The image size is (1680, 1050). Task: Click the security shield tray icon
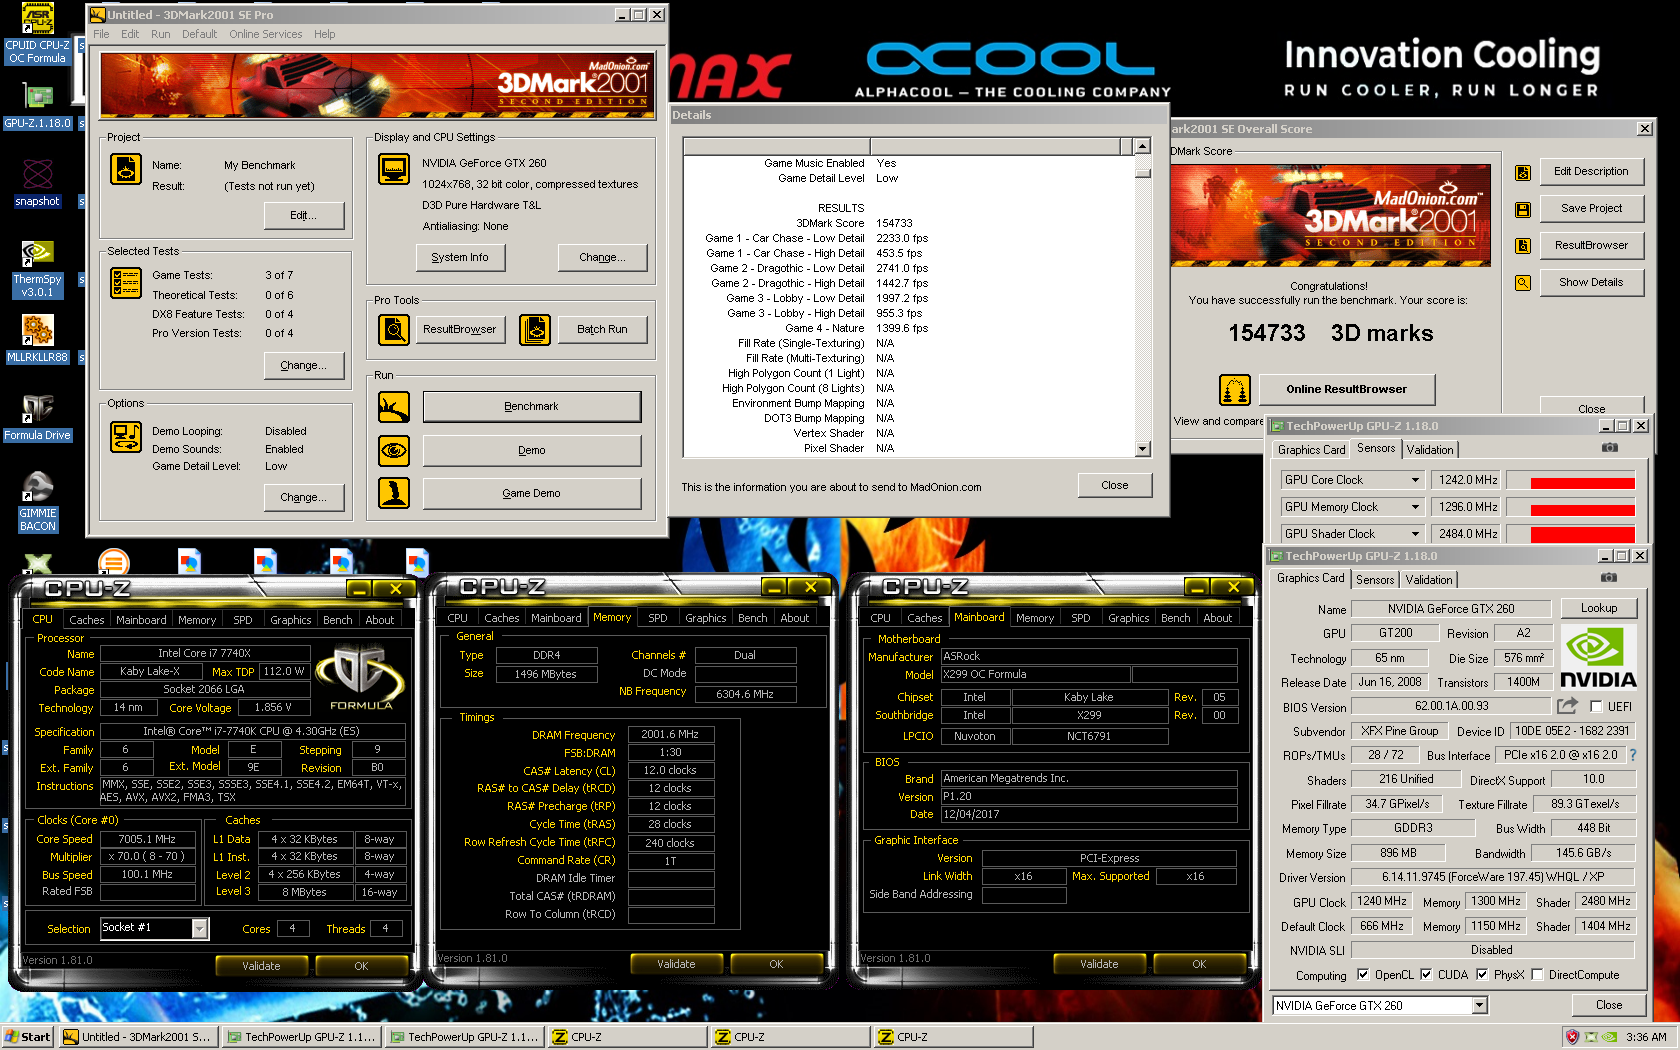coord(1572,1037)
